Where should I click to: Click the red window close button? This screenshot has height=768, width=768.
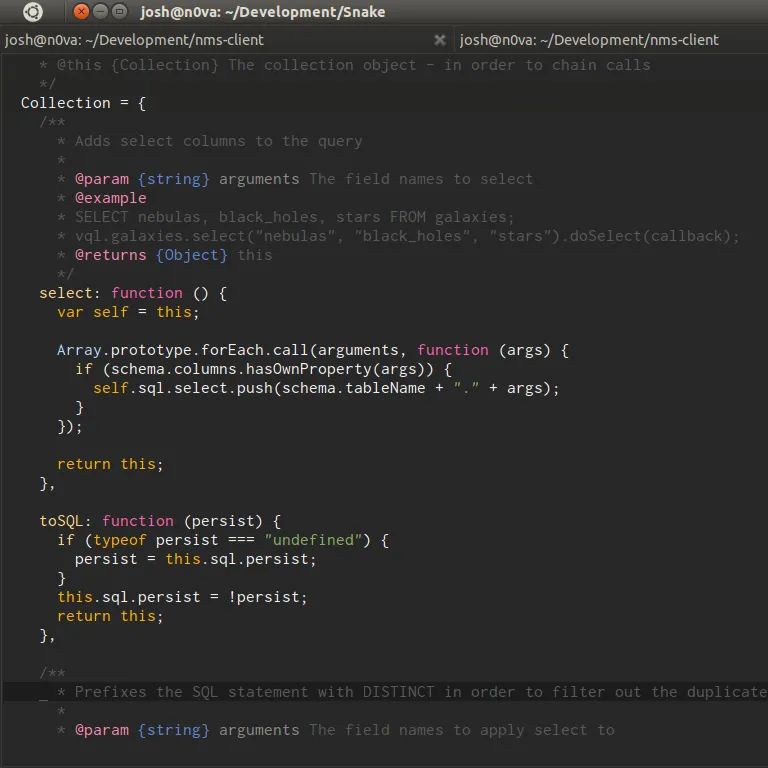coord(81,11)
